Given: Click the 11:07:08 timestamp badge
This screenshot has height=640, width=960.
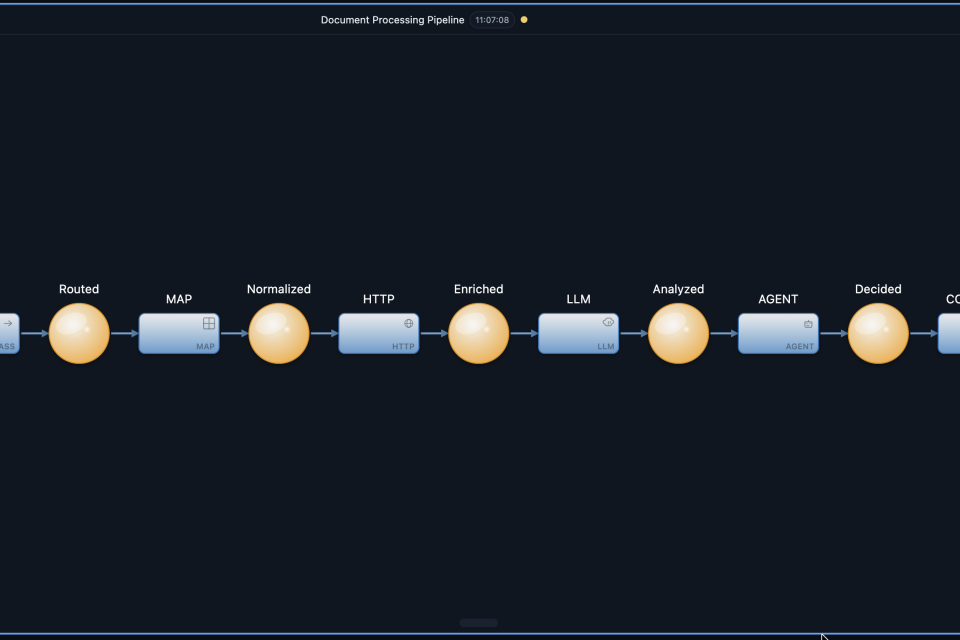Looking at the screenshot, I should point(492,20).
